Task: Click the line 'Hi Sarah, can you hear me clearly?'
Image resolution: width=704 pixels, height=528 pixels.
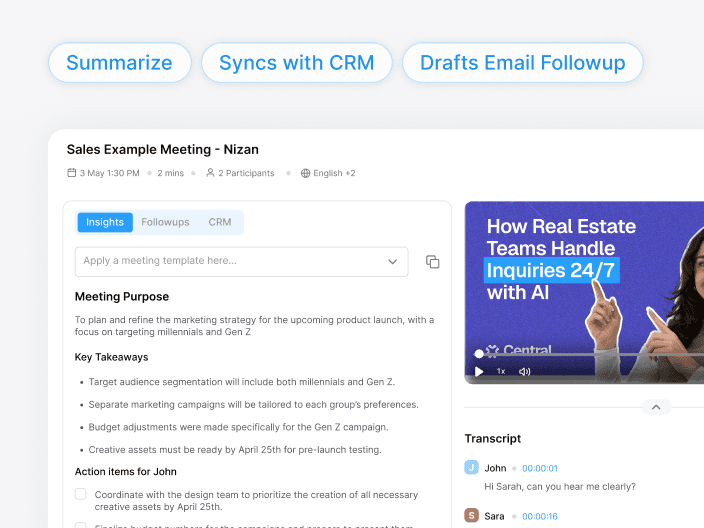Action: (560, 487)
